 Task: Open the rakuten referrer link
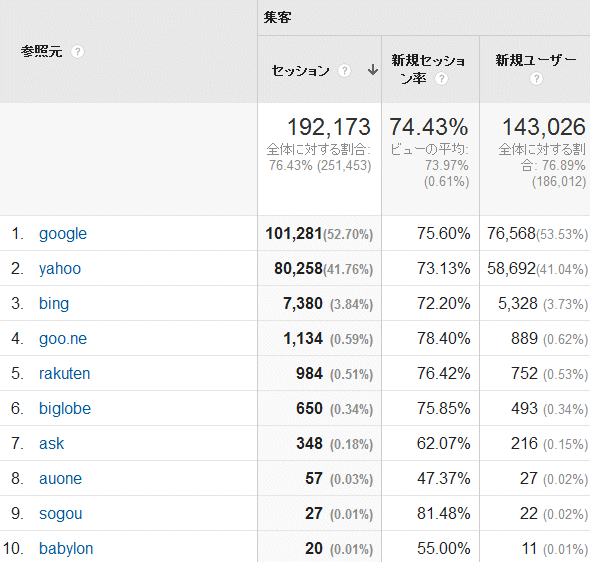(x=64, y=374)
